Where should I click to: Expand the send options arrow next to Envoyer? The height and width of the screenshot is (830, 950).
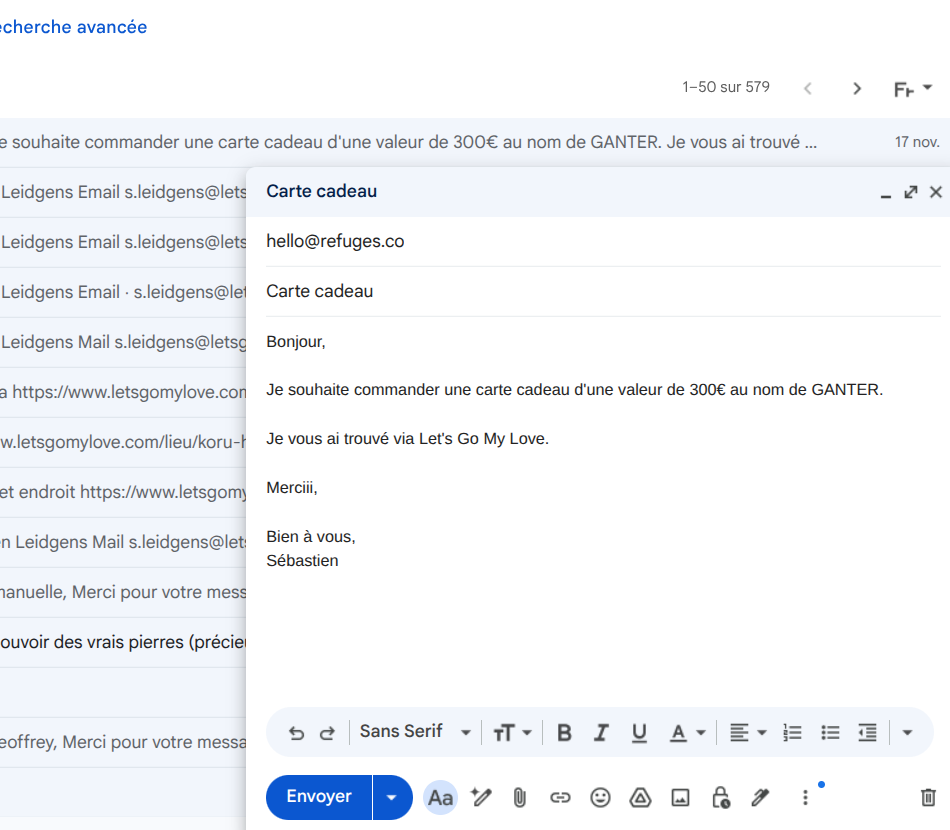[x=392, y=797]
